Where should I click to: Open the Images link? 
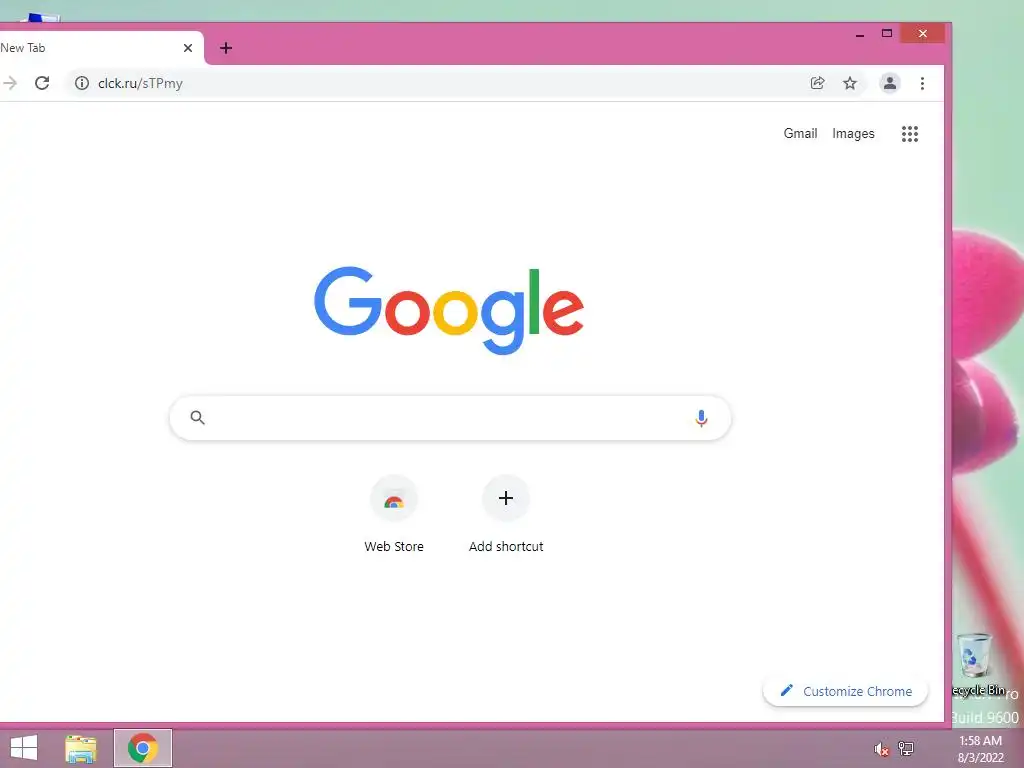tap(853, 133)
